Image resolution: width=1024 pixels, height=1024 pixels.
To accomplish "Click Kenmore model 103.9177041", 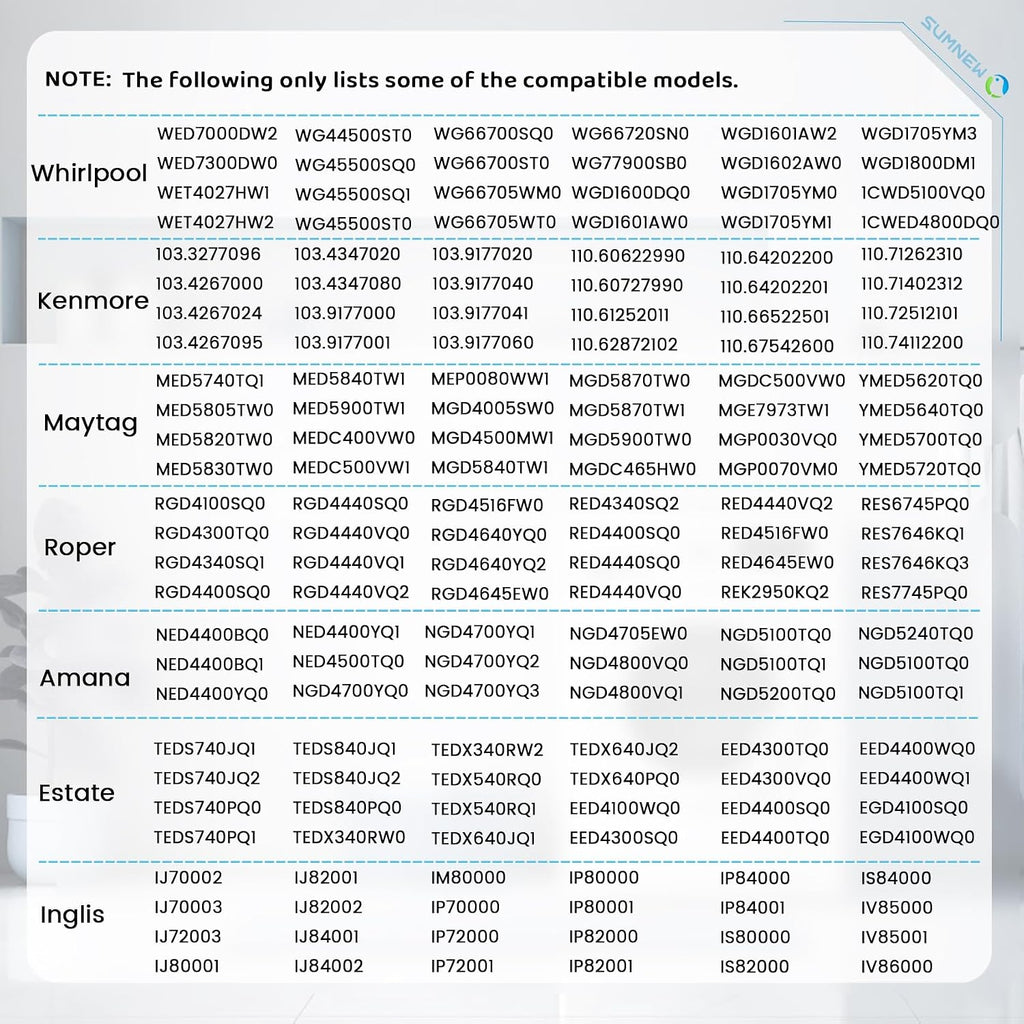I will point(480,313).
